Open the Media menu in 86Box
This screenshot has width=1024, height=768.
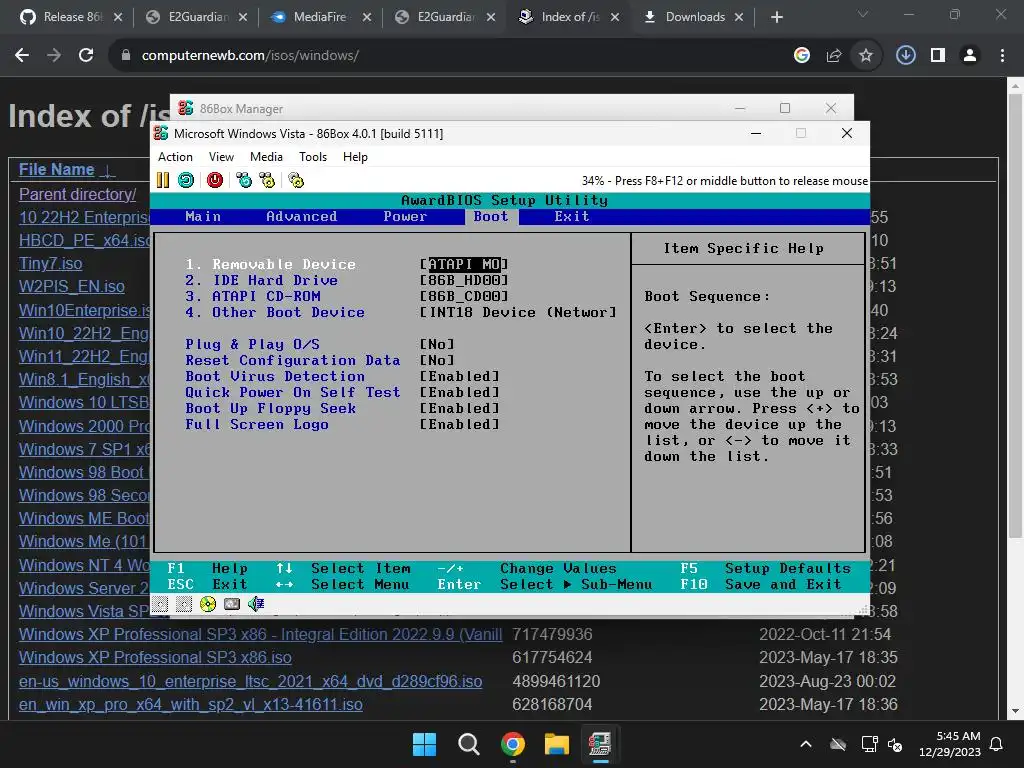click(x=266, y=157)
